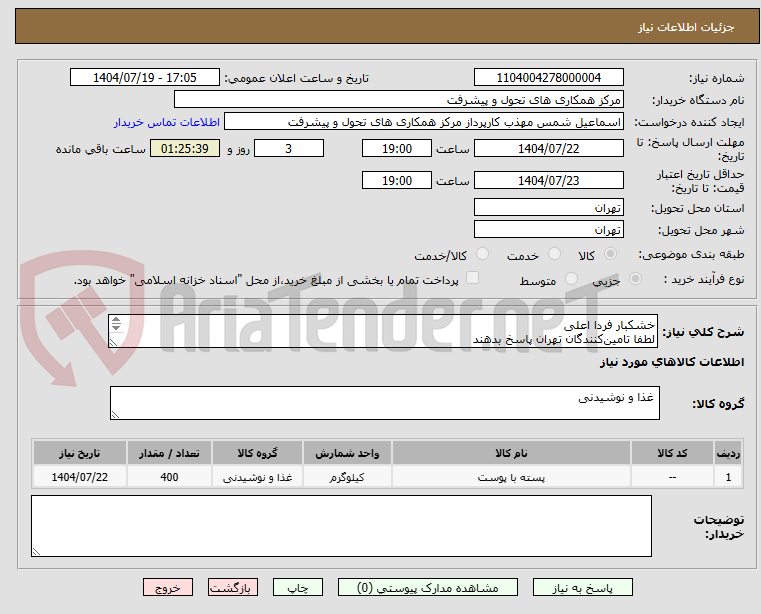Toggle the treasury bonds payment checkbox
Screen dimensions: 761x614
click(473, 279)
